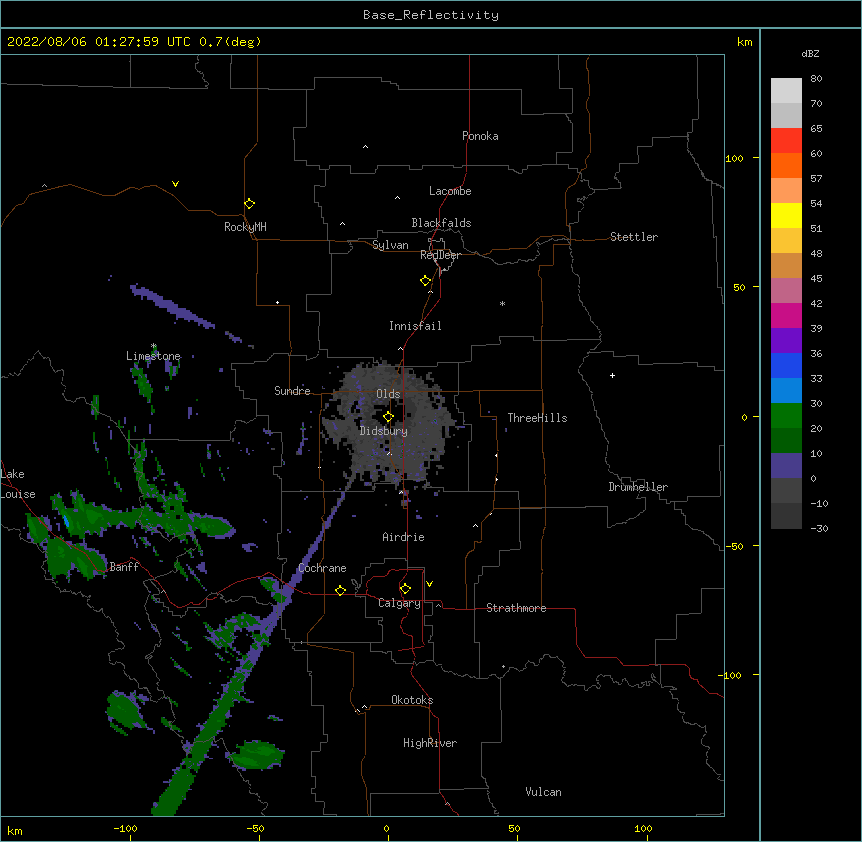This screenshot has width=862, height=842.
Task: Click the white asterisk marker east of Innisfail
Action: [x=502, y=303]
